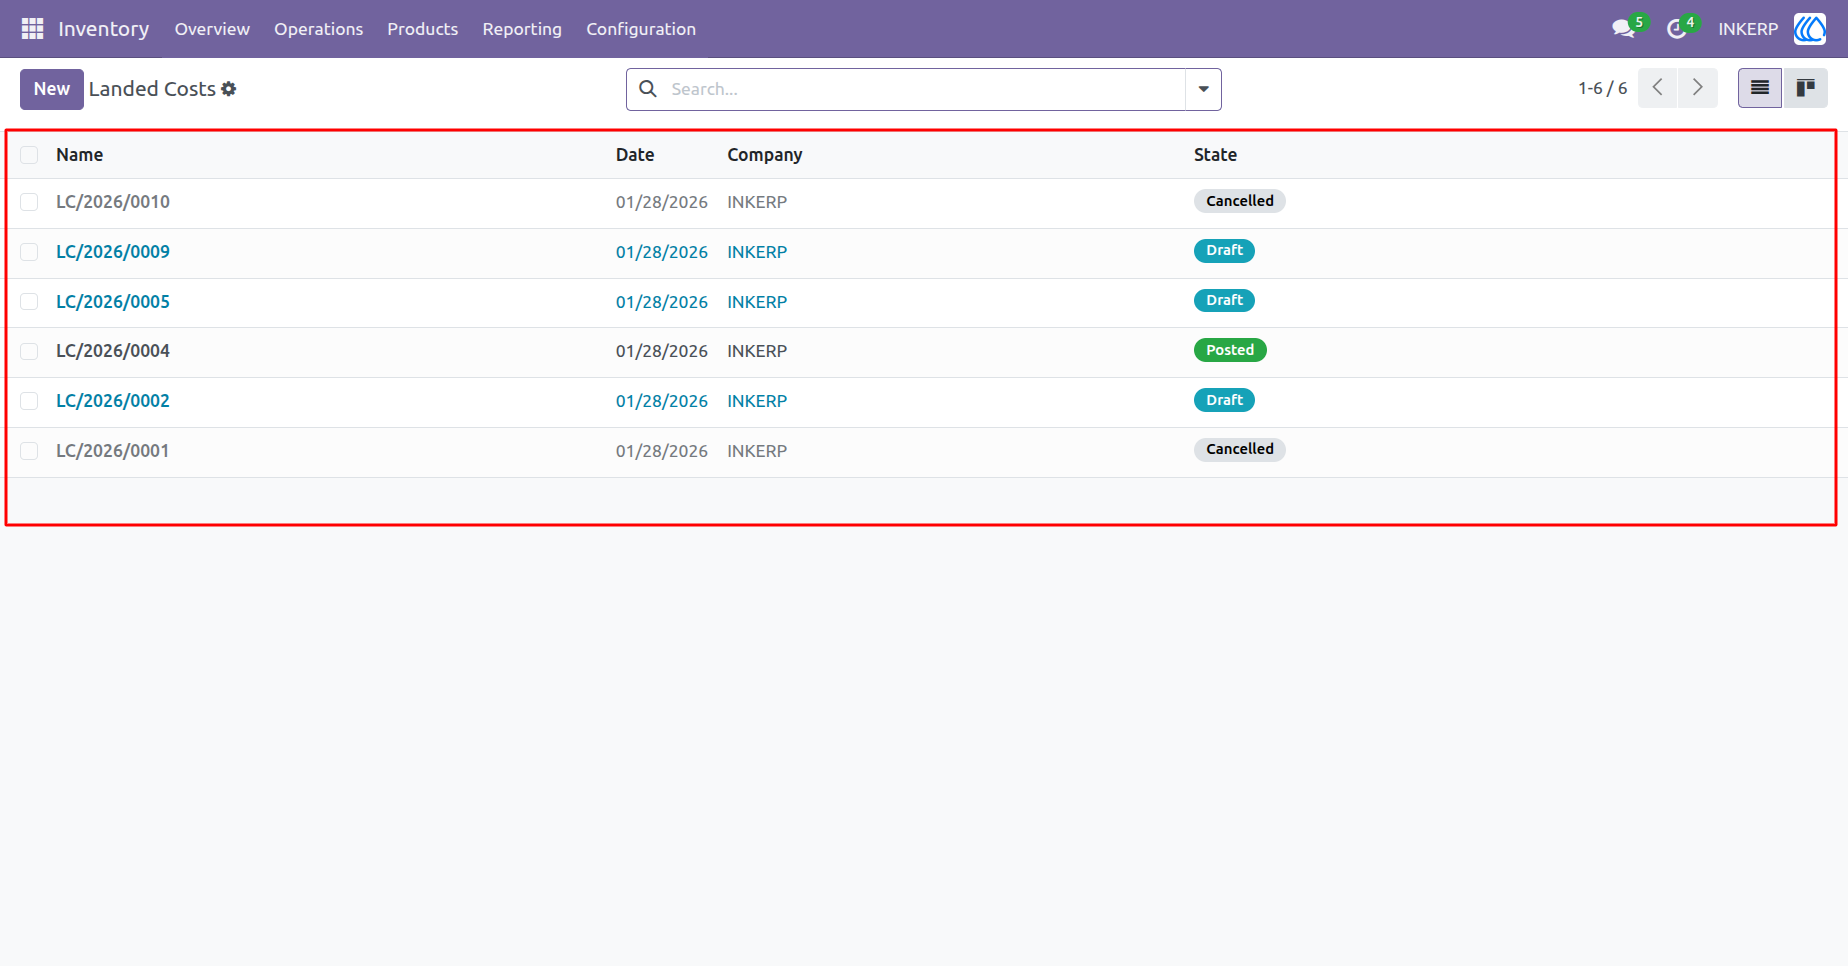This screenshot has height=966, width=1848.
Task: Expand the search filter options dropdown
Action: click(x=1203, y=89)
